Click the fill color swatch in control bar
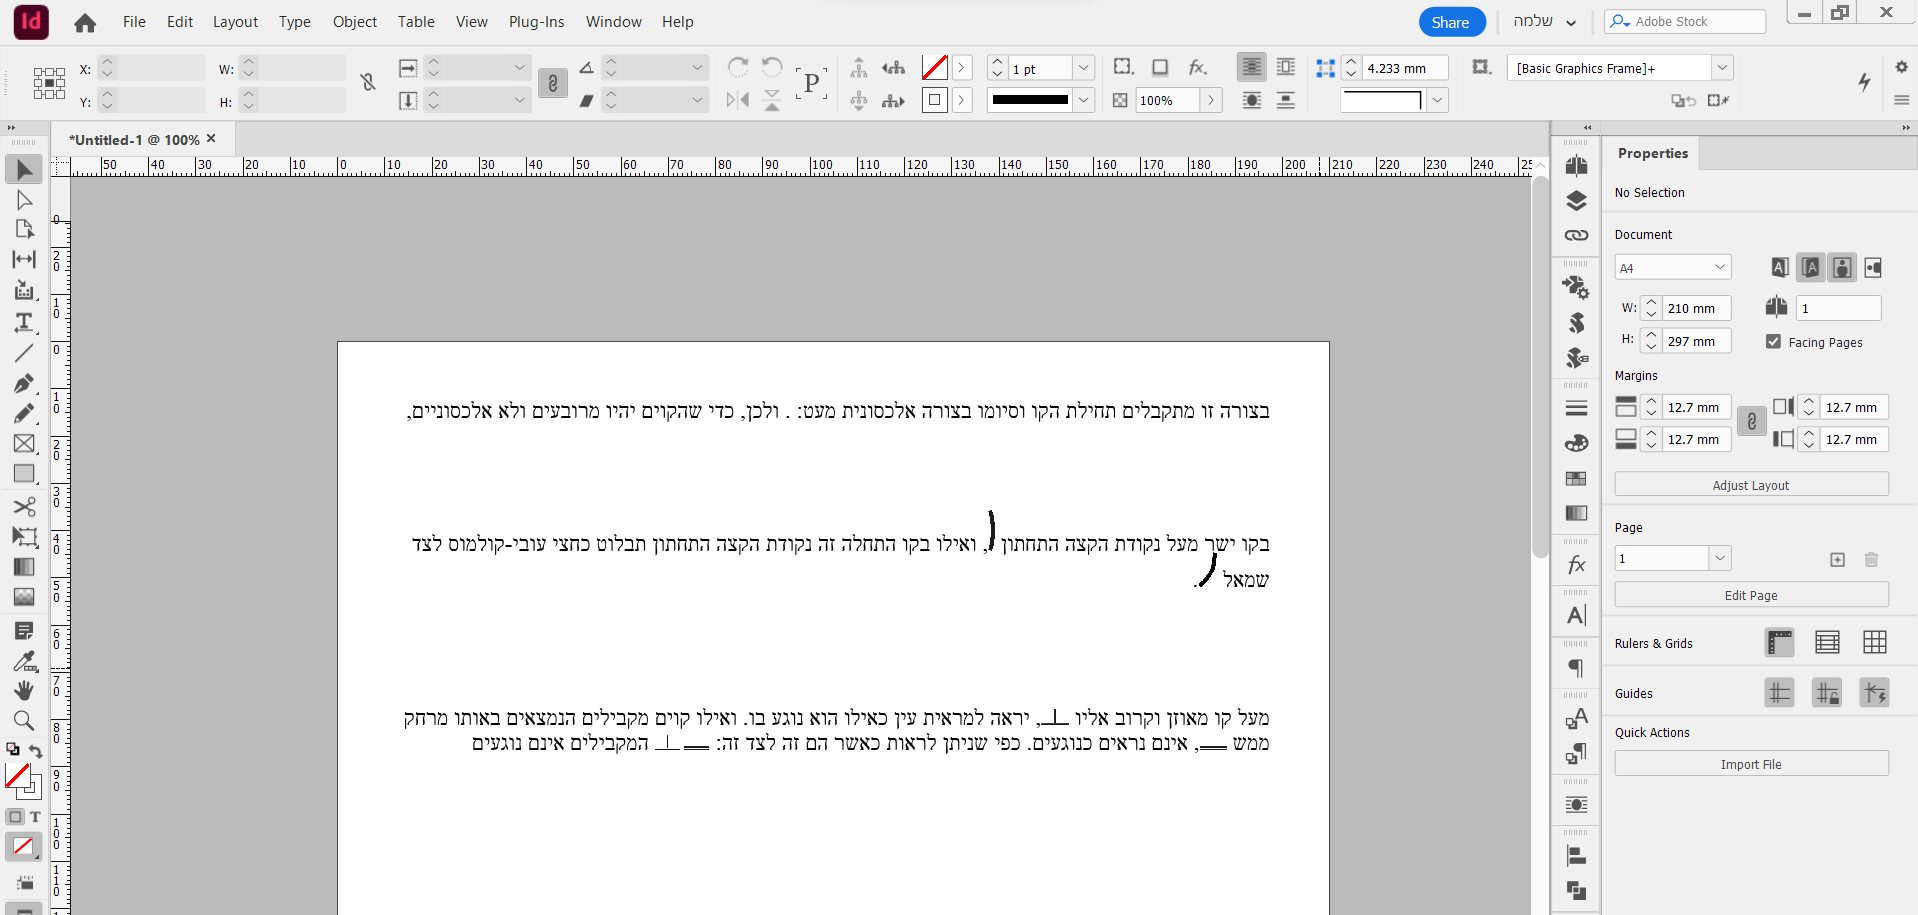This screenshot has width=1918, height=915. (x=935, y=68)
